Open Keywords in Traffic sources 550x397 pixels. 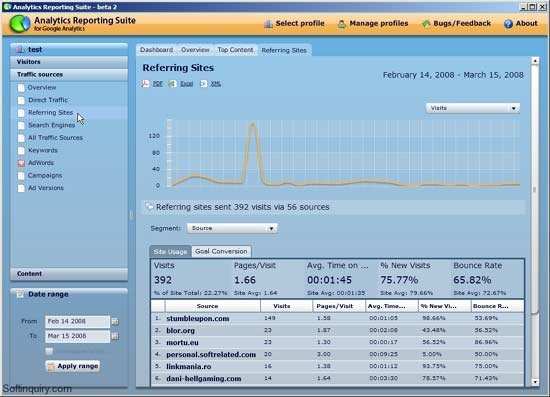pyautogui.click(x=43, y=150)
